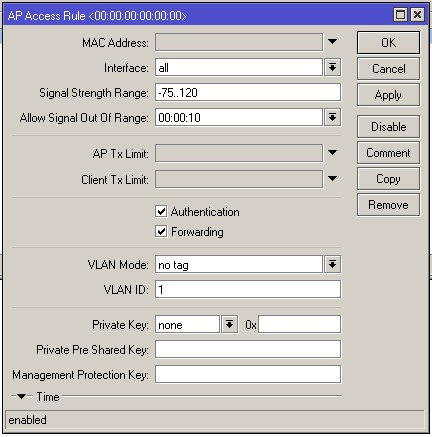Image resolution: width=432 pixels, height=437 pixels.
Task: Disable this access rule
Action: (x=388, y=127)
